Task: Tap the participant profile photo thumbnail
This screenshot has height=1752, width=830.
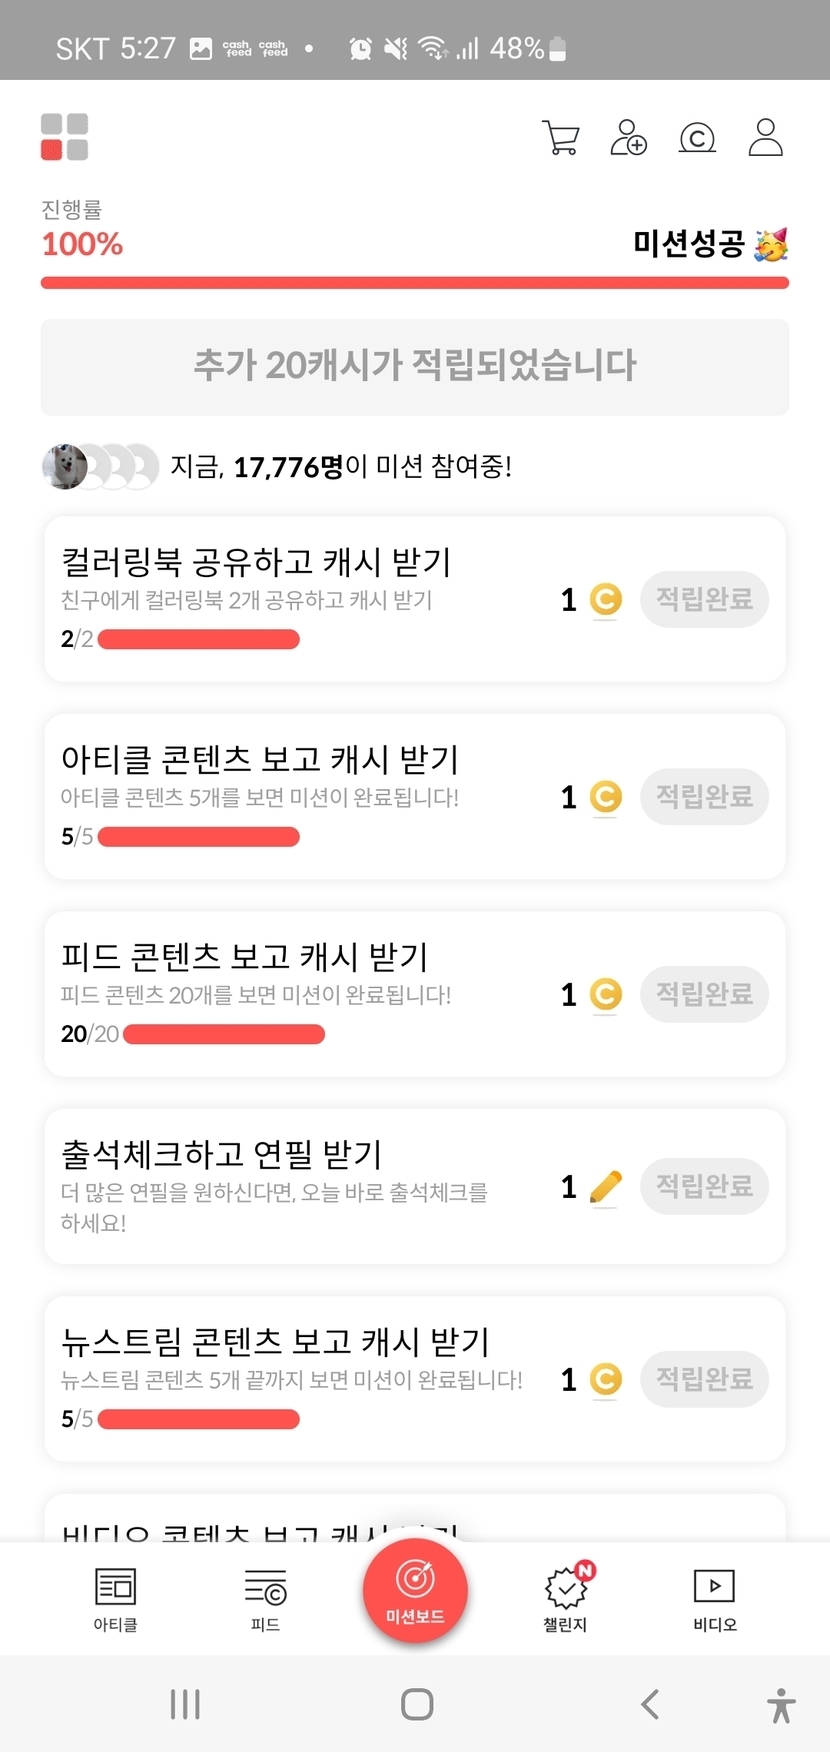Action: [65, 466]
